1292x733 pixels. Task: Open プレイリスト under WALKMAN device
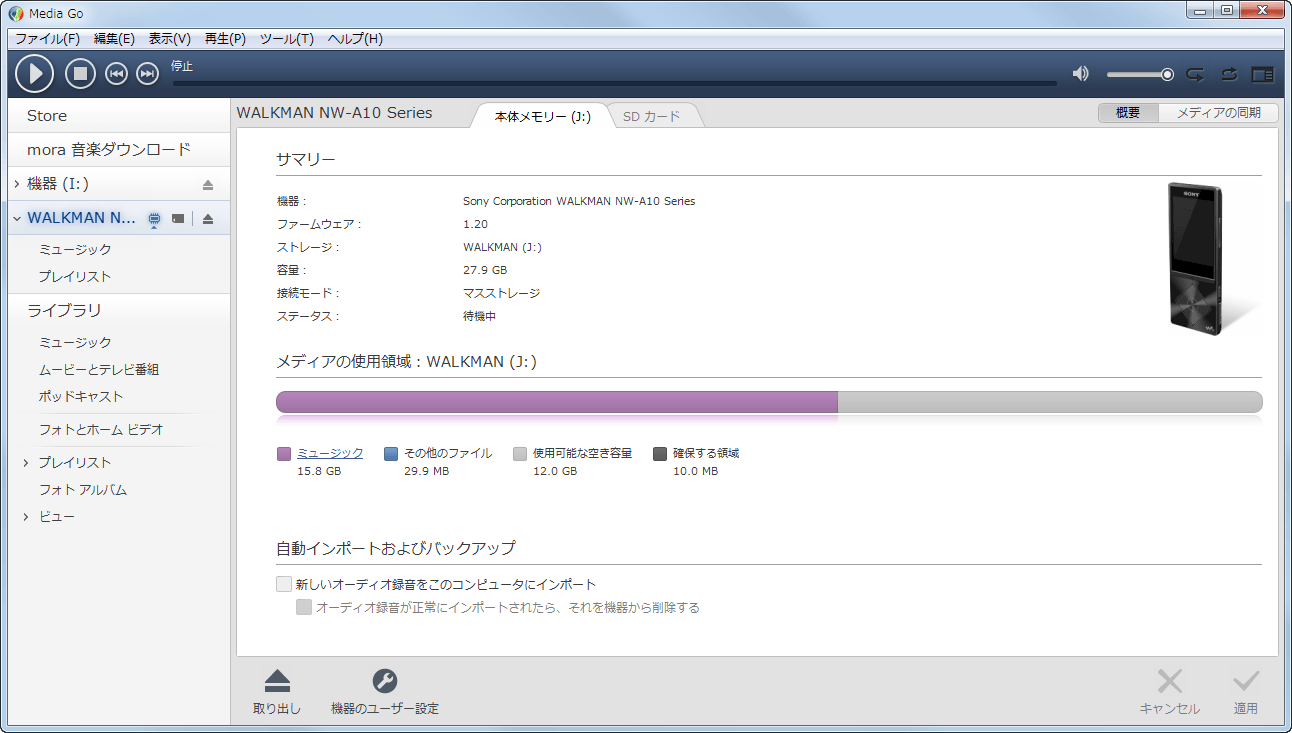(75, 276)
